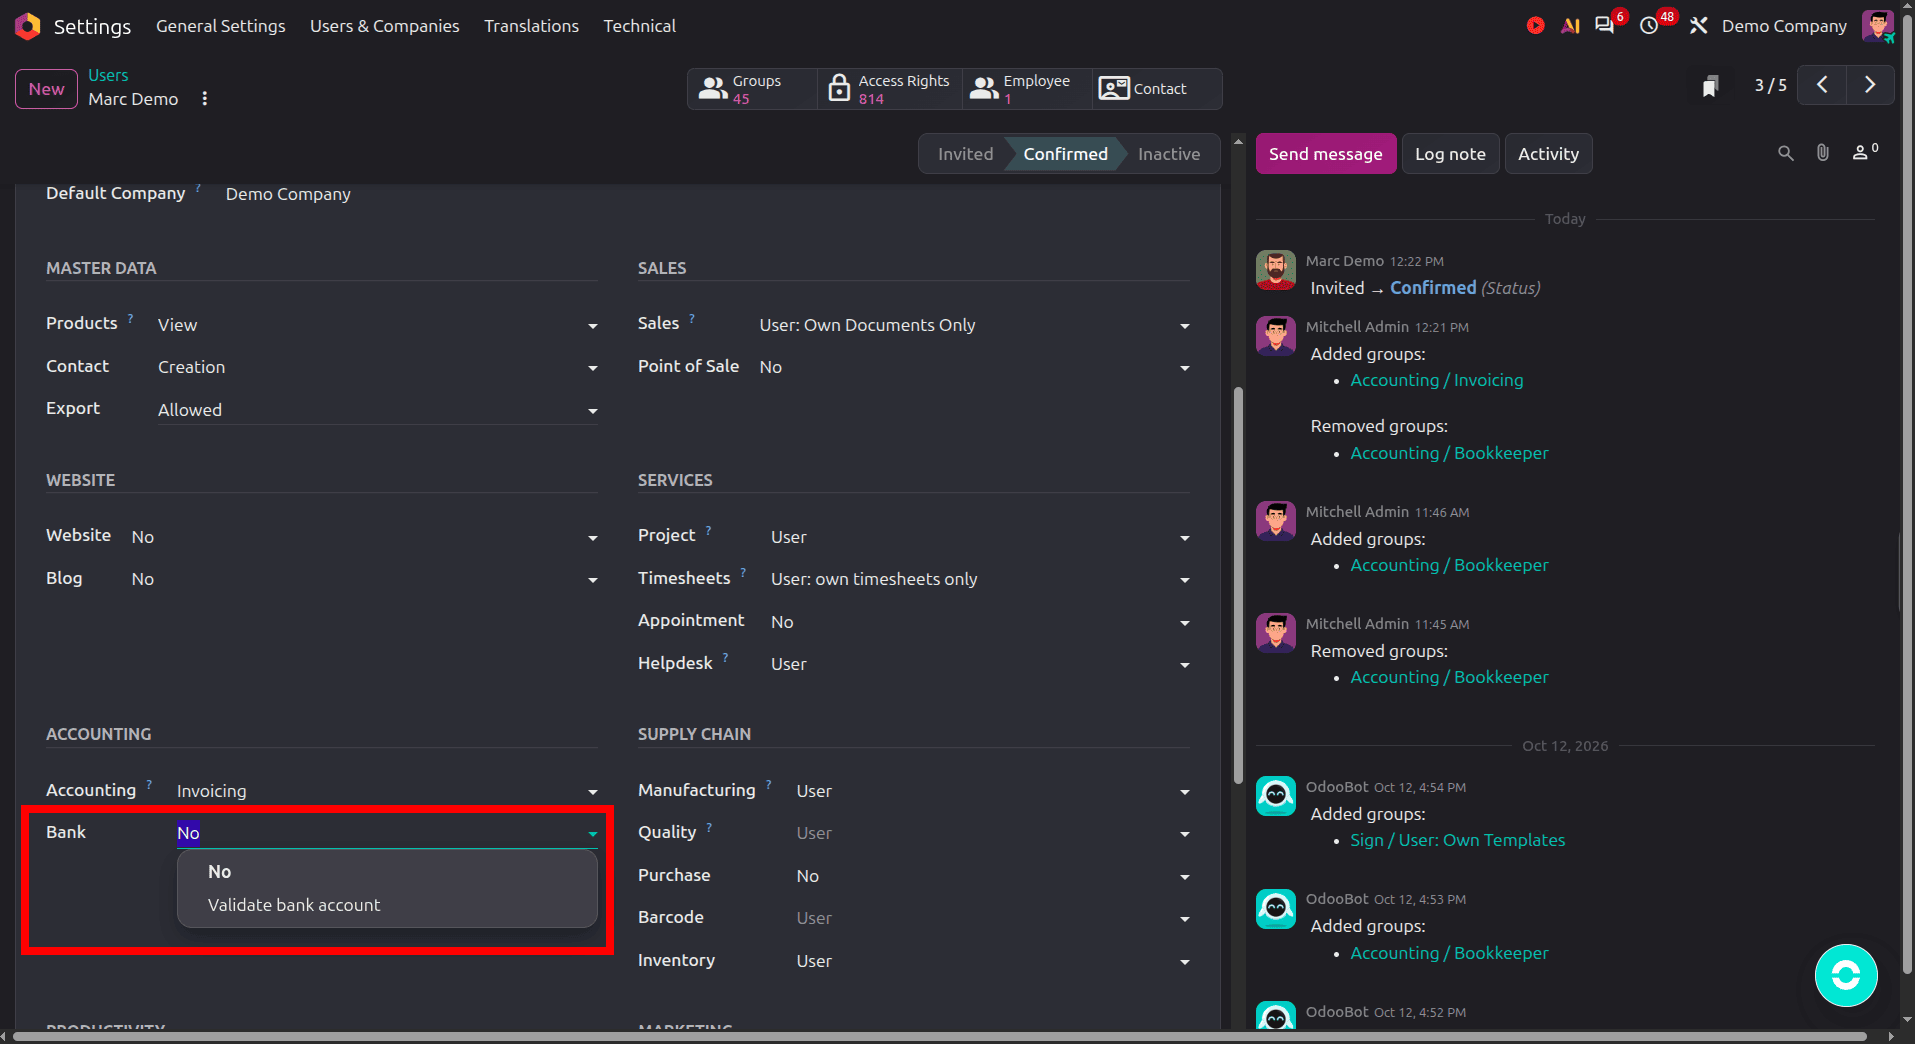
Task: Go back to the Users breadcrumb
Action: pyautogui.click(x=108, y=75)
